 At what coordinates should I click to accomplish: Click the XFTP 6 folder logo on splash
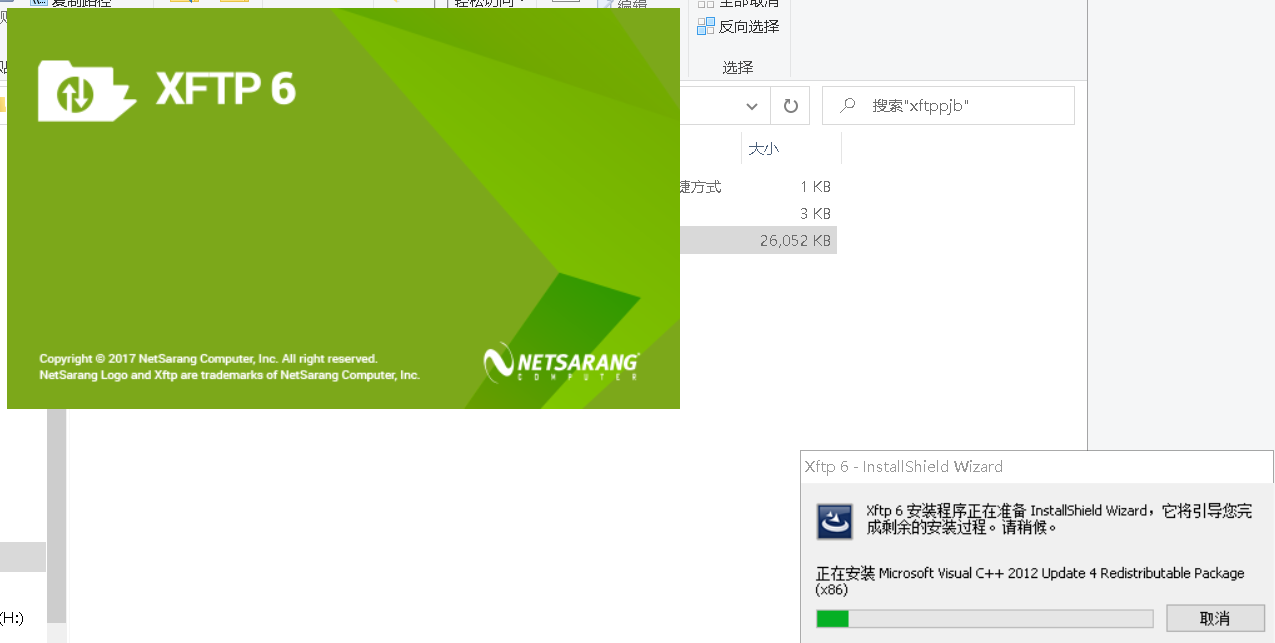pyautogui.click(x=86, y=90)
